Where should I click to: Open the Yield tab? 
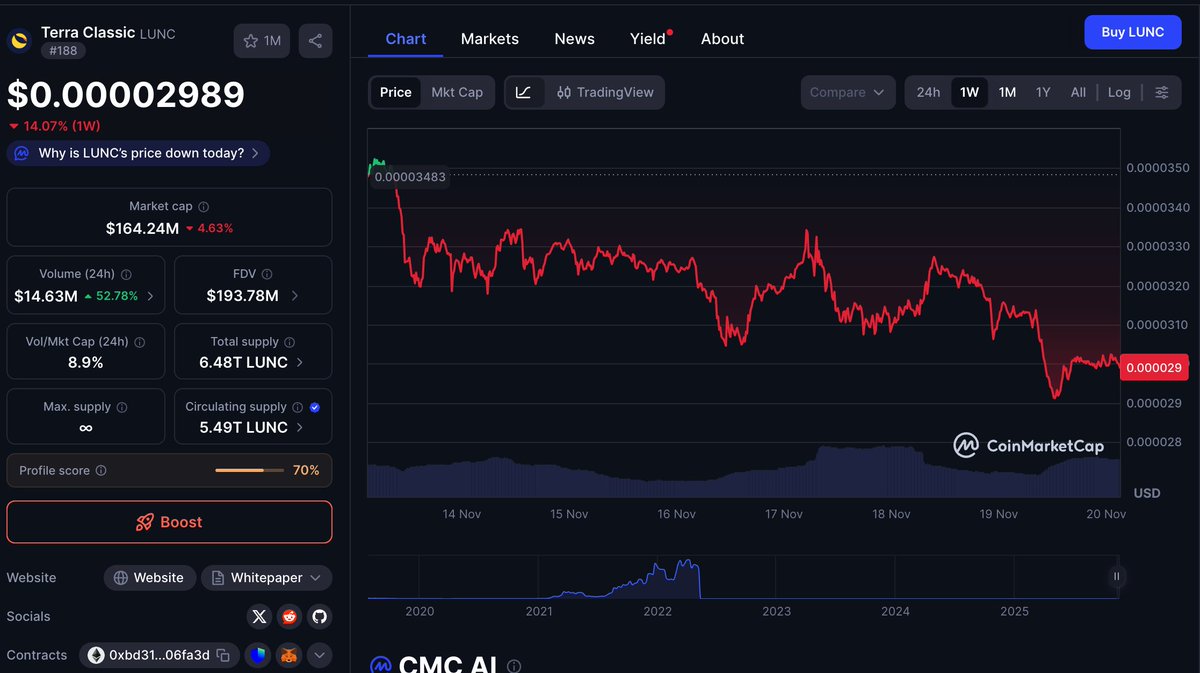648,39
